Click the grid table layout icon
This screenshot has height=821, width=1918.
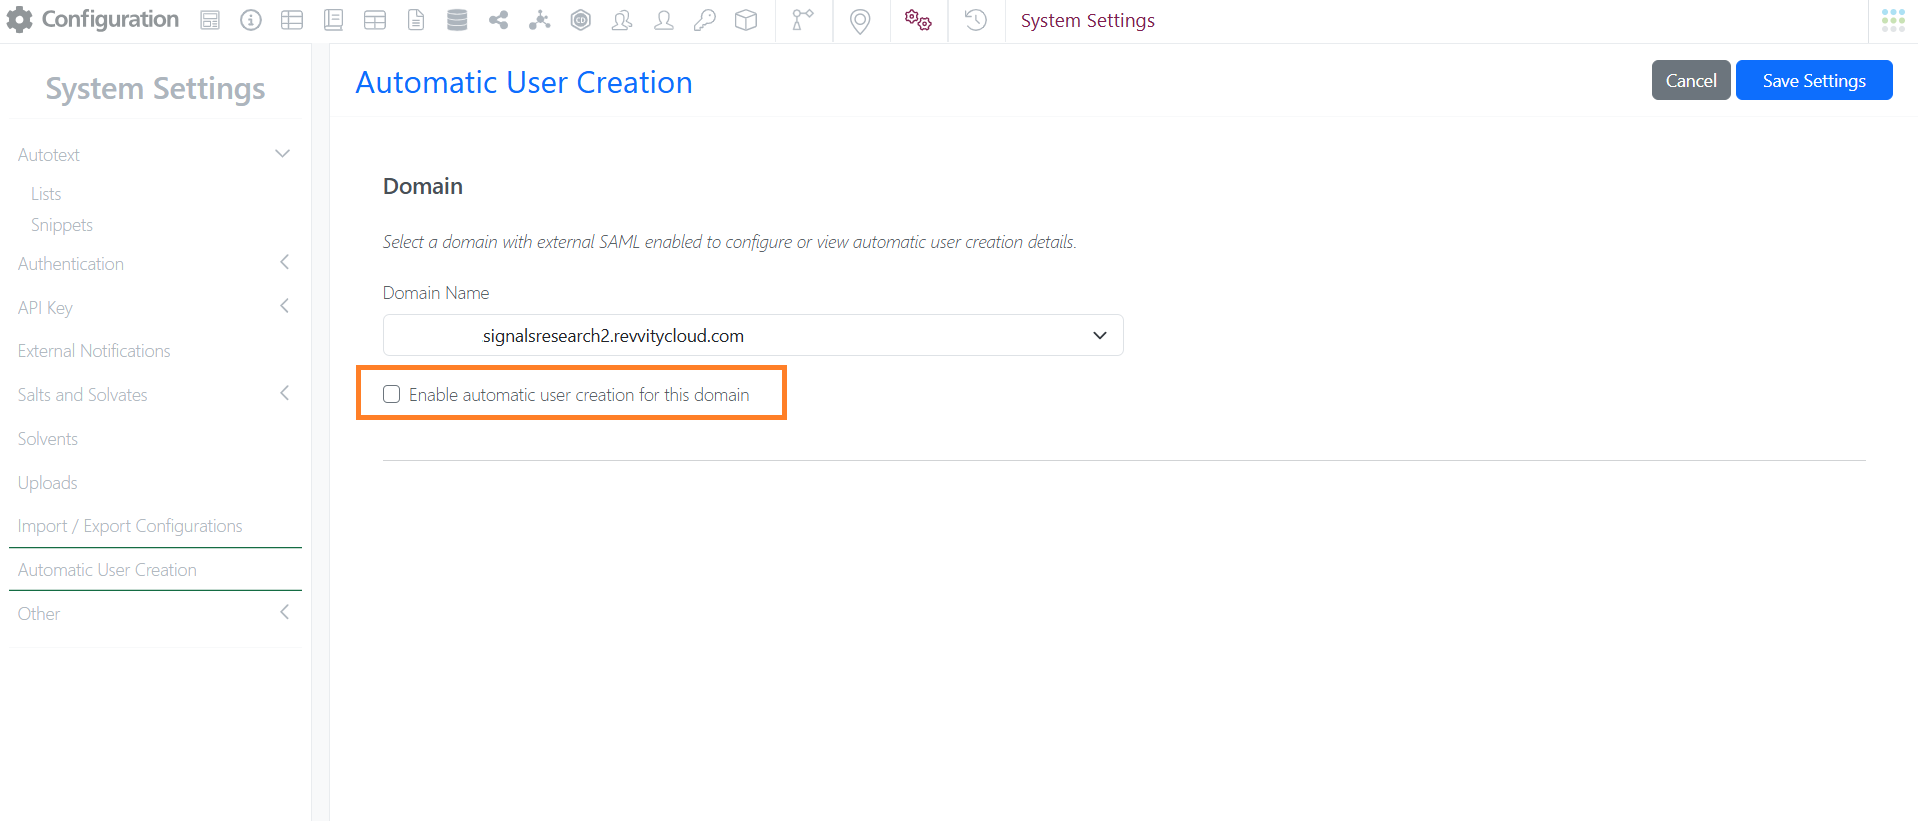(375, 20)
